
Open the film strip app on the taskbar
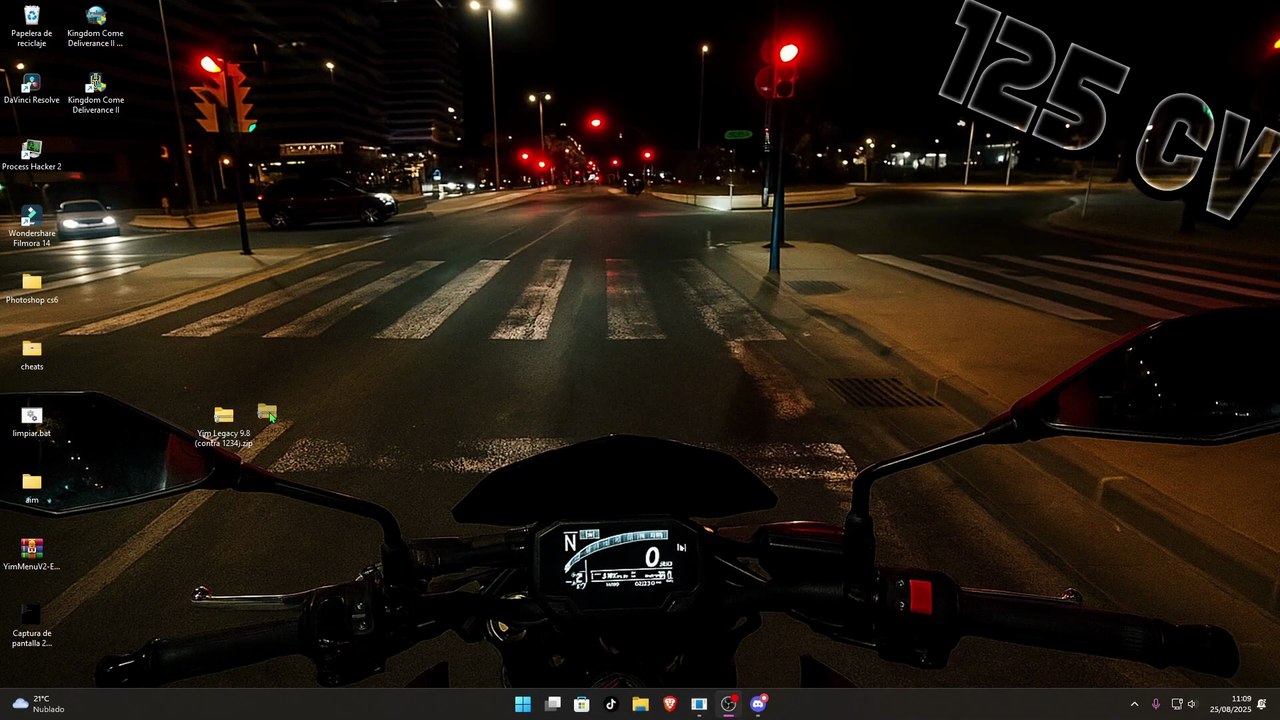coord(699,704)
